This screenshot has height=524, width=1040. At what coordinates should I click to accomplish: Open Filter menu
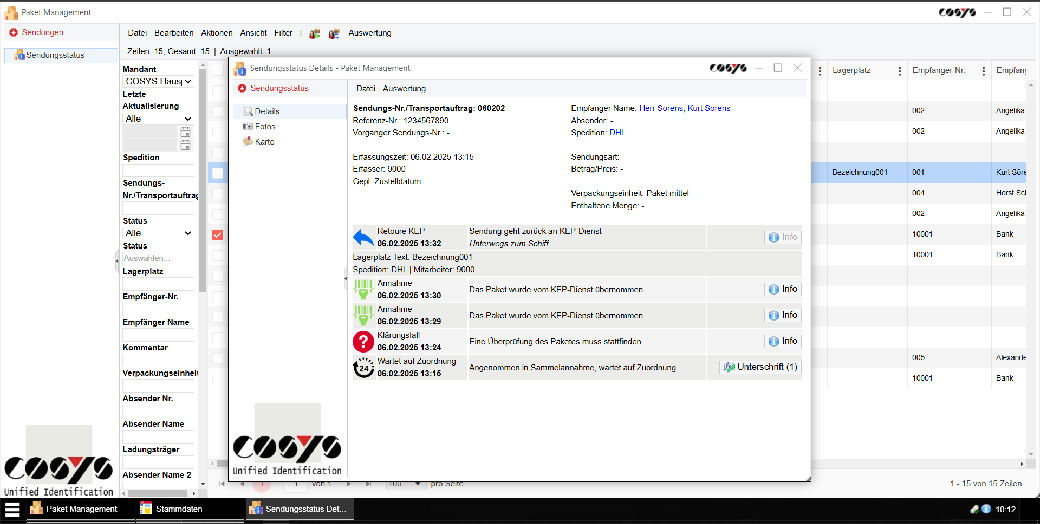(283, 33)
